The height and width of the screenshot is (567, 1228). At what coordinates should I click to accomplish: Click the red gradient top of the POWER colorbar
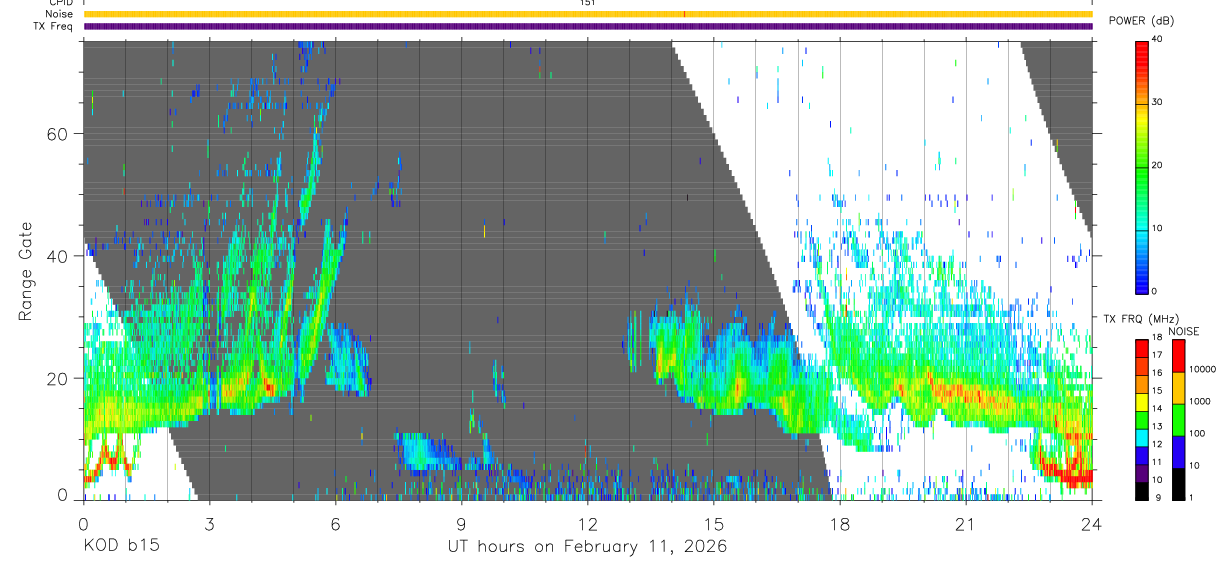pos(1141,55)
